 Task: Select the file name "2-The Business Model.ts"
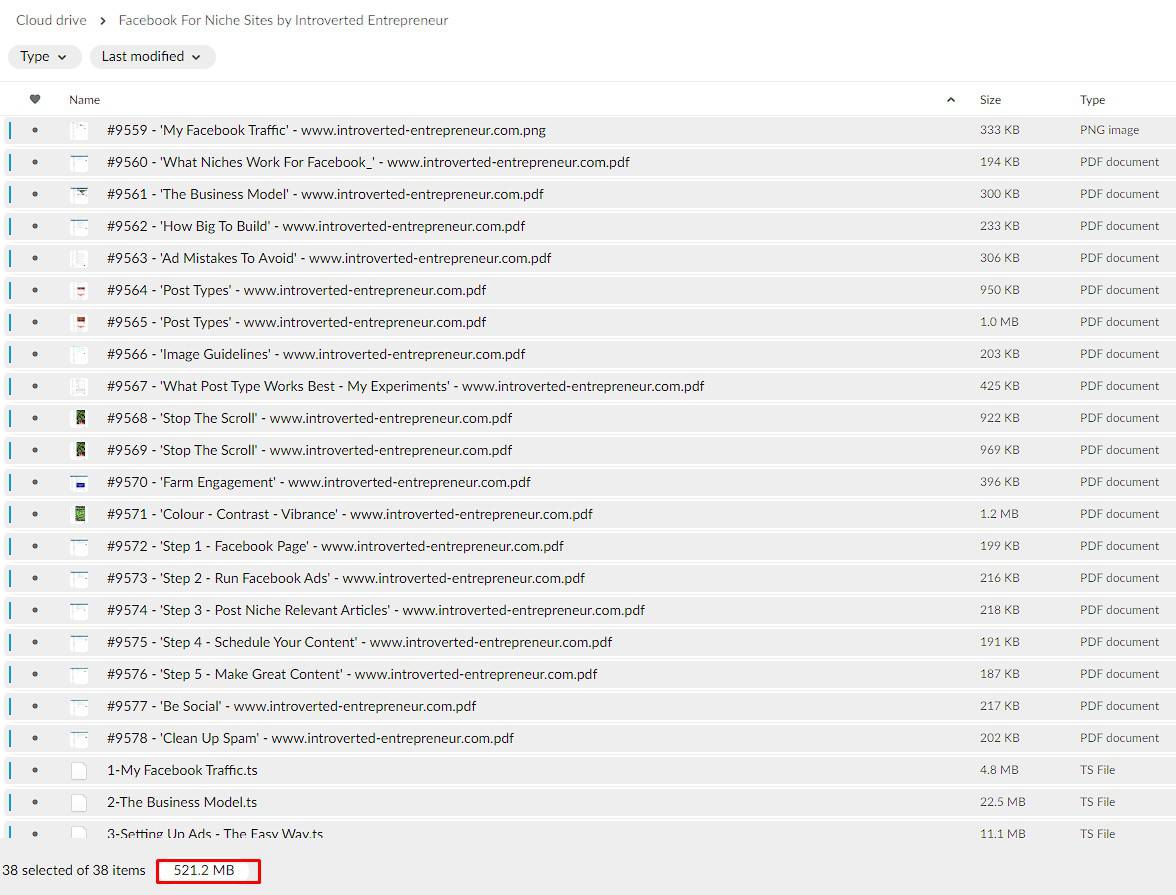182,803
